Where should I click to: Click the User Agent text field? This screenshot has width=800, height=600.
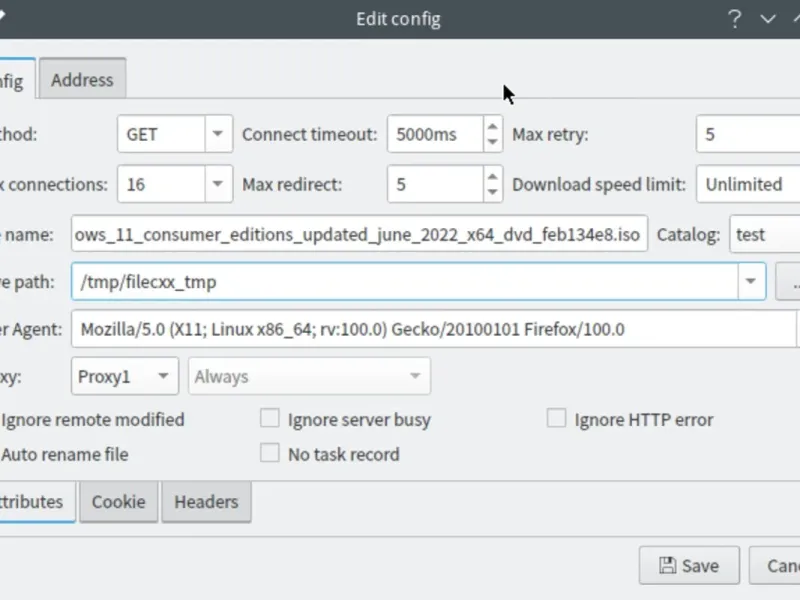pos(430,329)
